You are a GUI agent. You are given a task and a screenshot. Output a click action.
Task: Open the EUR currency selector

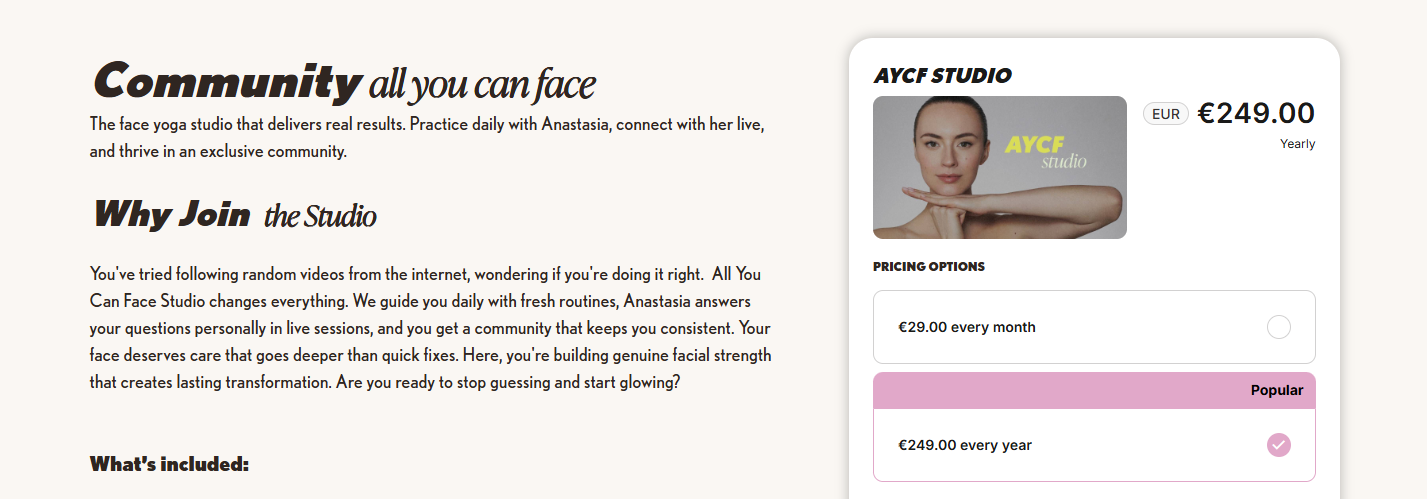[1165, 114]
